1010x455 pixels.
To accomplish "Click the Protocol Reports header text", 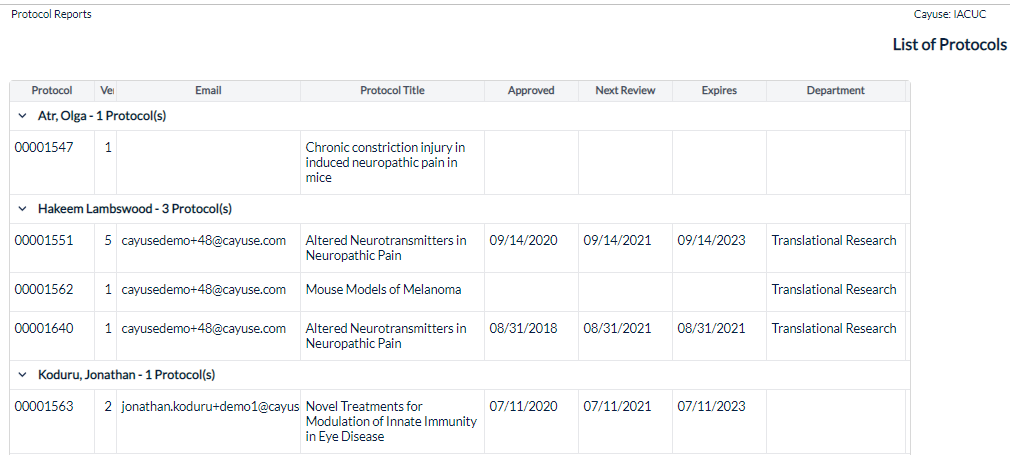I will point(52,14).
